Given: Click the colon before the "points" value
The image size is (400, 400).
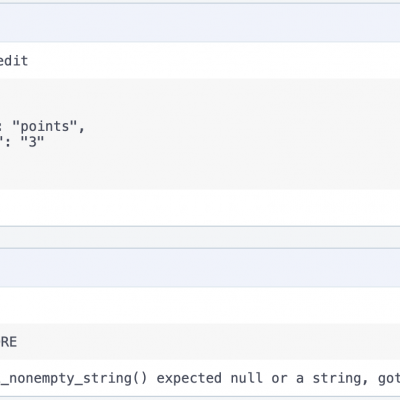Looking at the screenshot, I should pos(1,127).
